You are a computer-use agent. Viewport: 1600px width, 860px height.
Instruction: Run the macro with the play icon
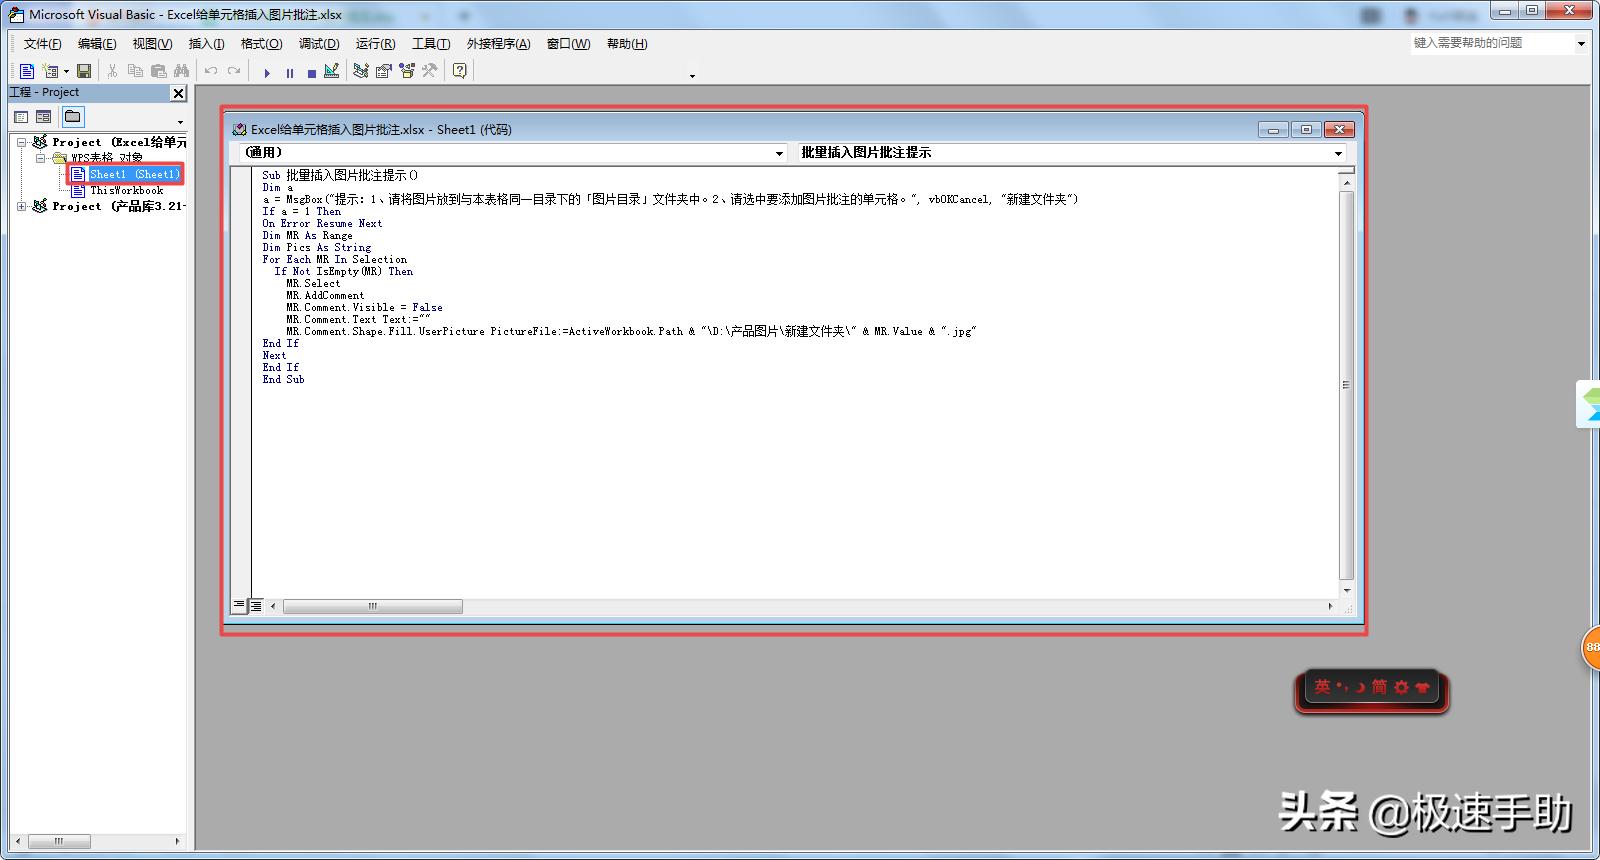click(267, 72)
